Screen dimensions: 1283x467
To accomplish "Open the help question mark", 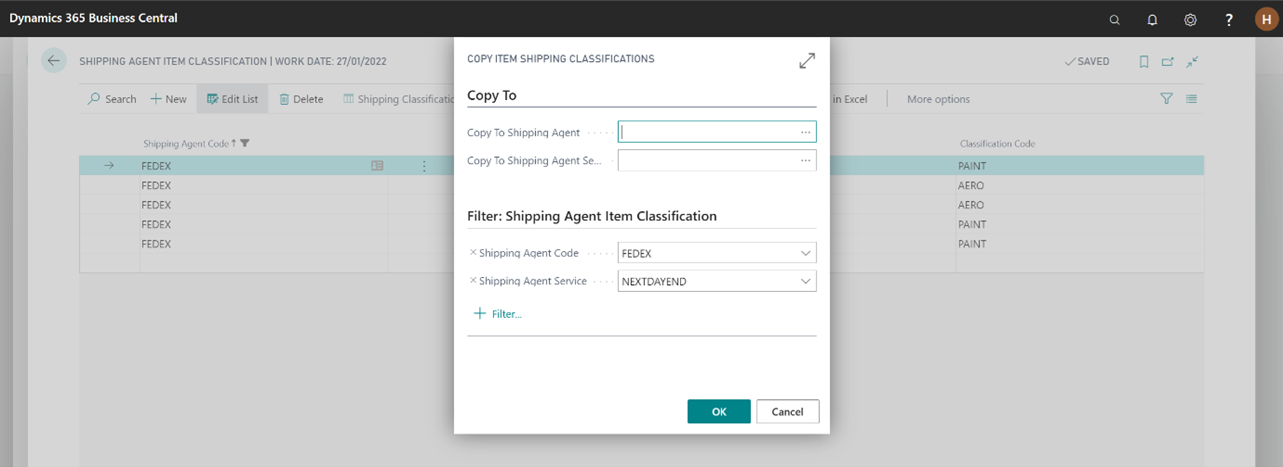I will coord(1229,19).
